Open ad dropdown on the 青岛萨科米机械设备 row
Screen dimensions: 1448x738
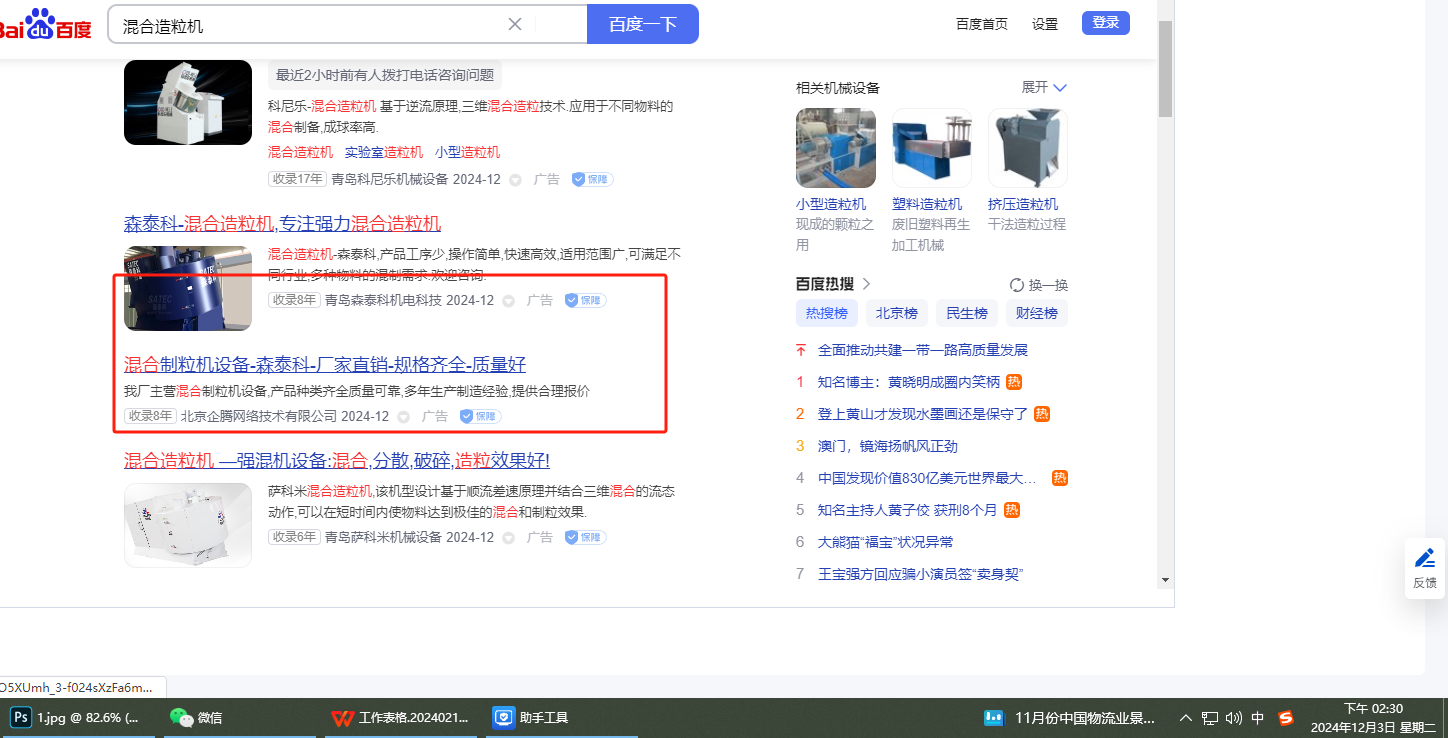(x=509, y=538)
